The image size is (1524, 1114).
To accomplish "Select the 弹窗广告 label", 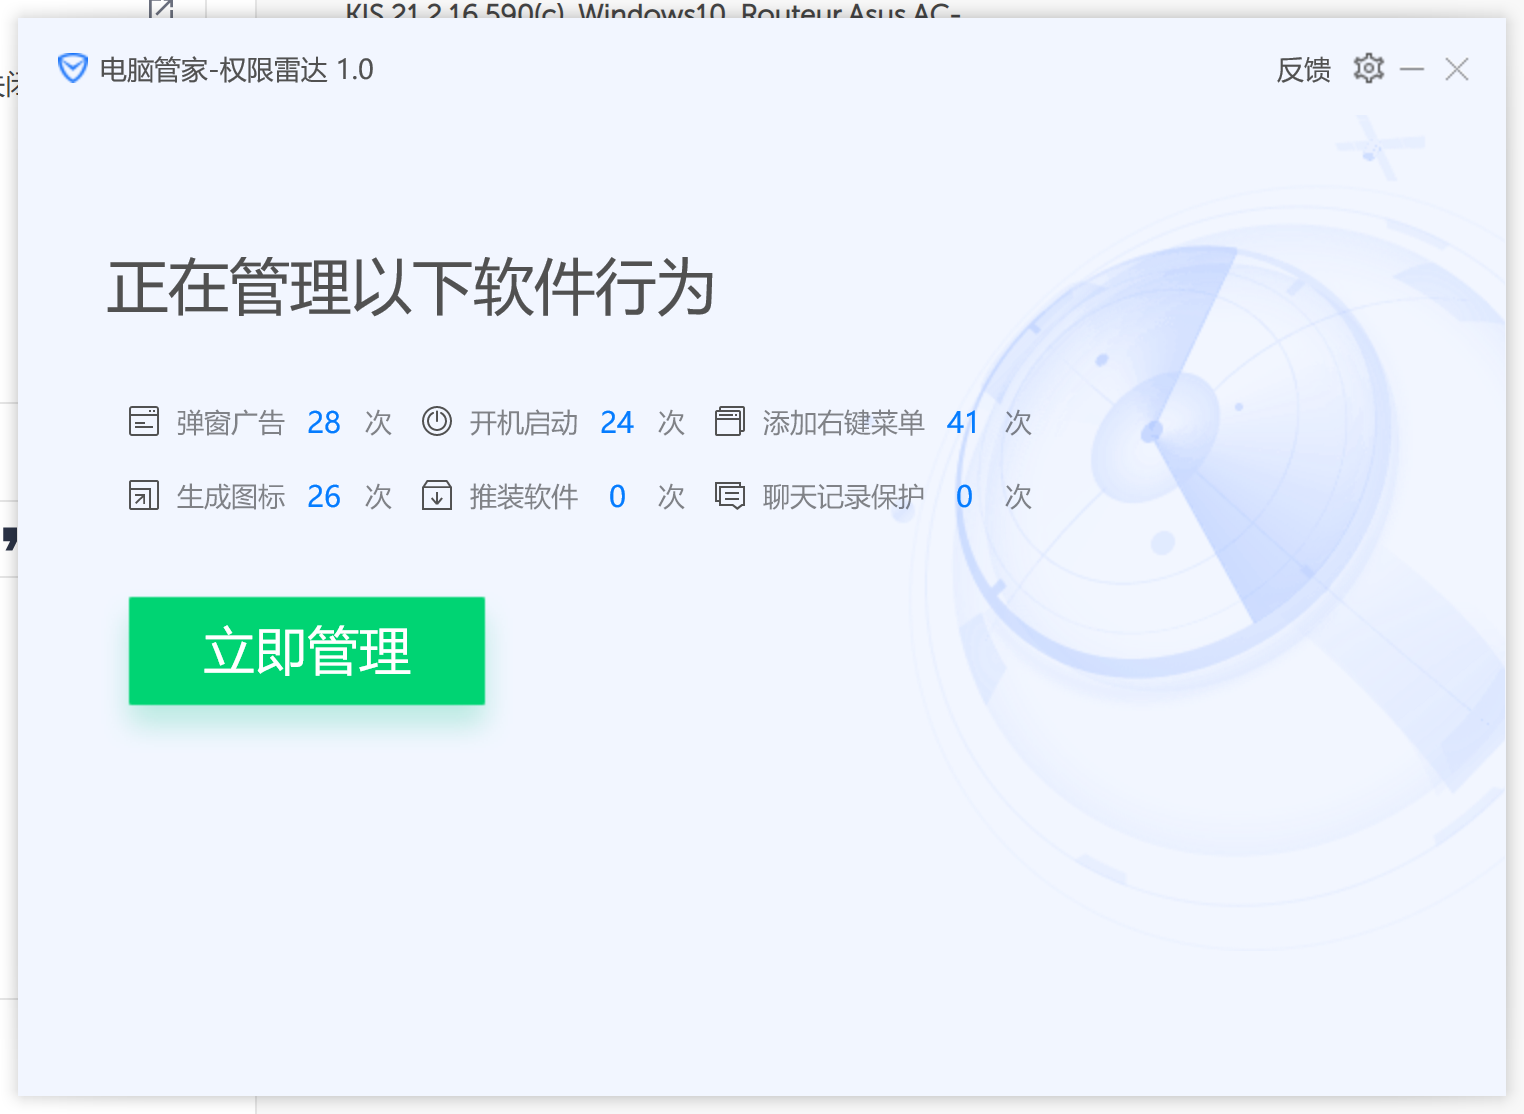I will click(x=231, y=423).
